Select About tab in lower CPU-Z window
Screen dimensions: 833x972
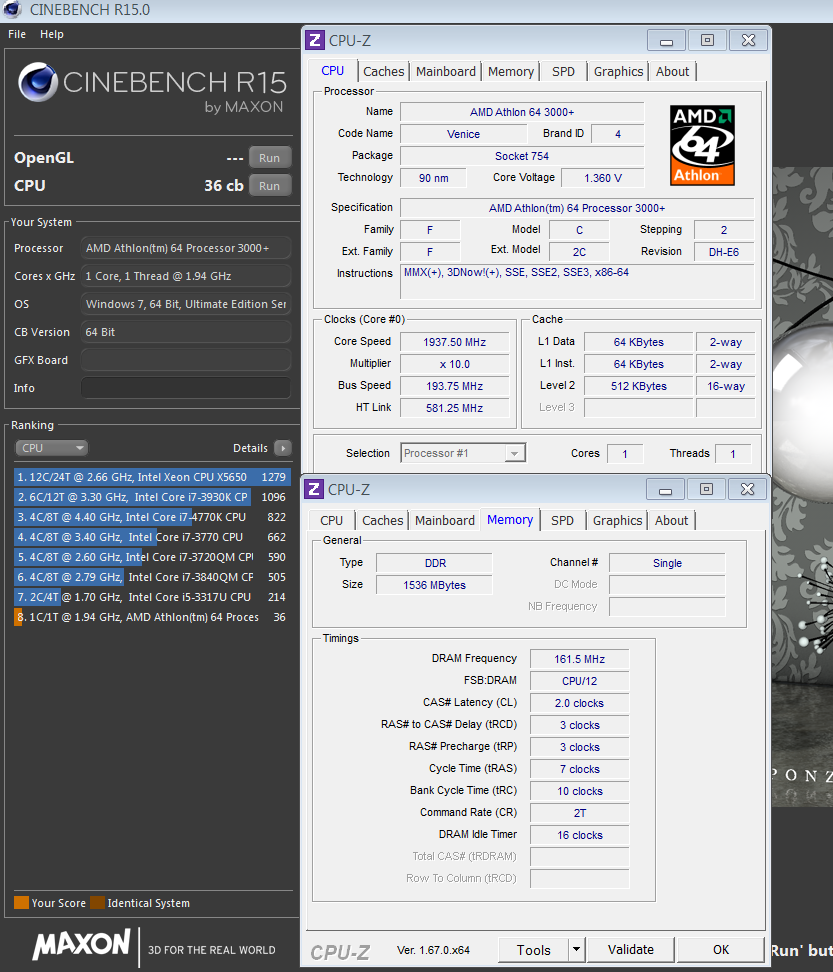tap(671, 521)
